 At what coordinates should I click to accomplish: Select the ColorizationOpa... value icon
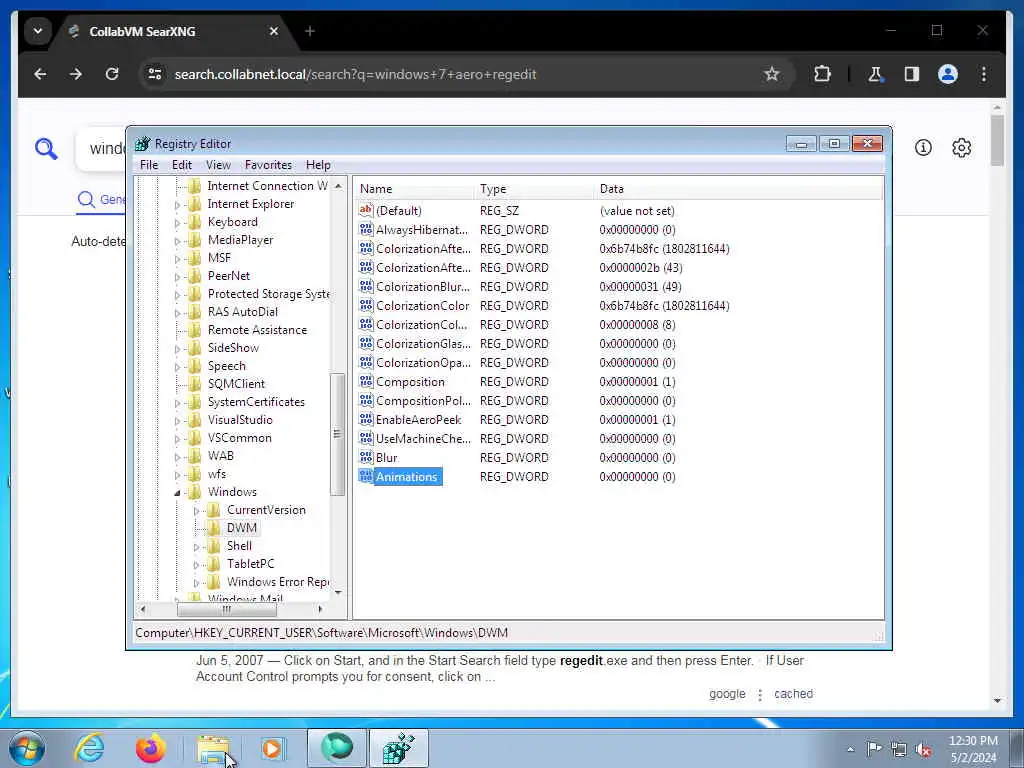(x=366, y=362)
